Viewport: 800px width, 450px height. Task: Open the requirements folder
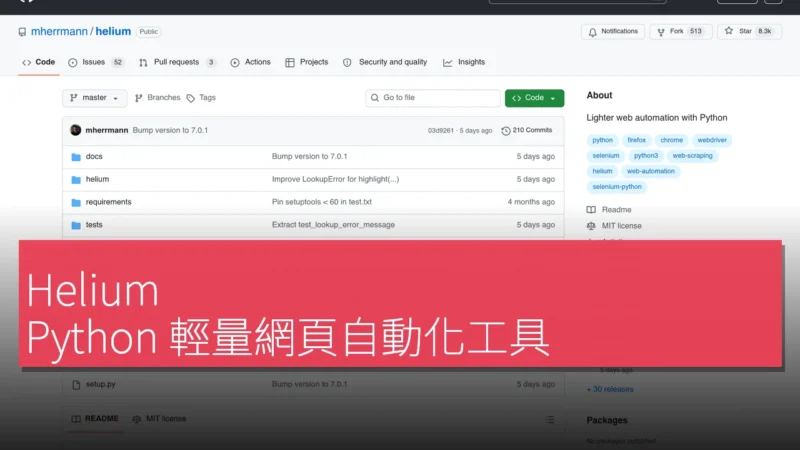pos(108,202)
